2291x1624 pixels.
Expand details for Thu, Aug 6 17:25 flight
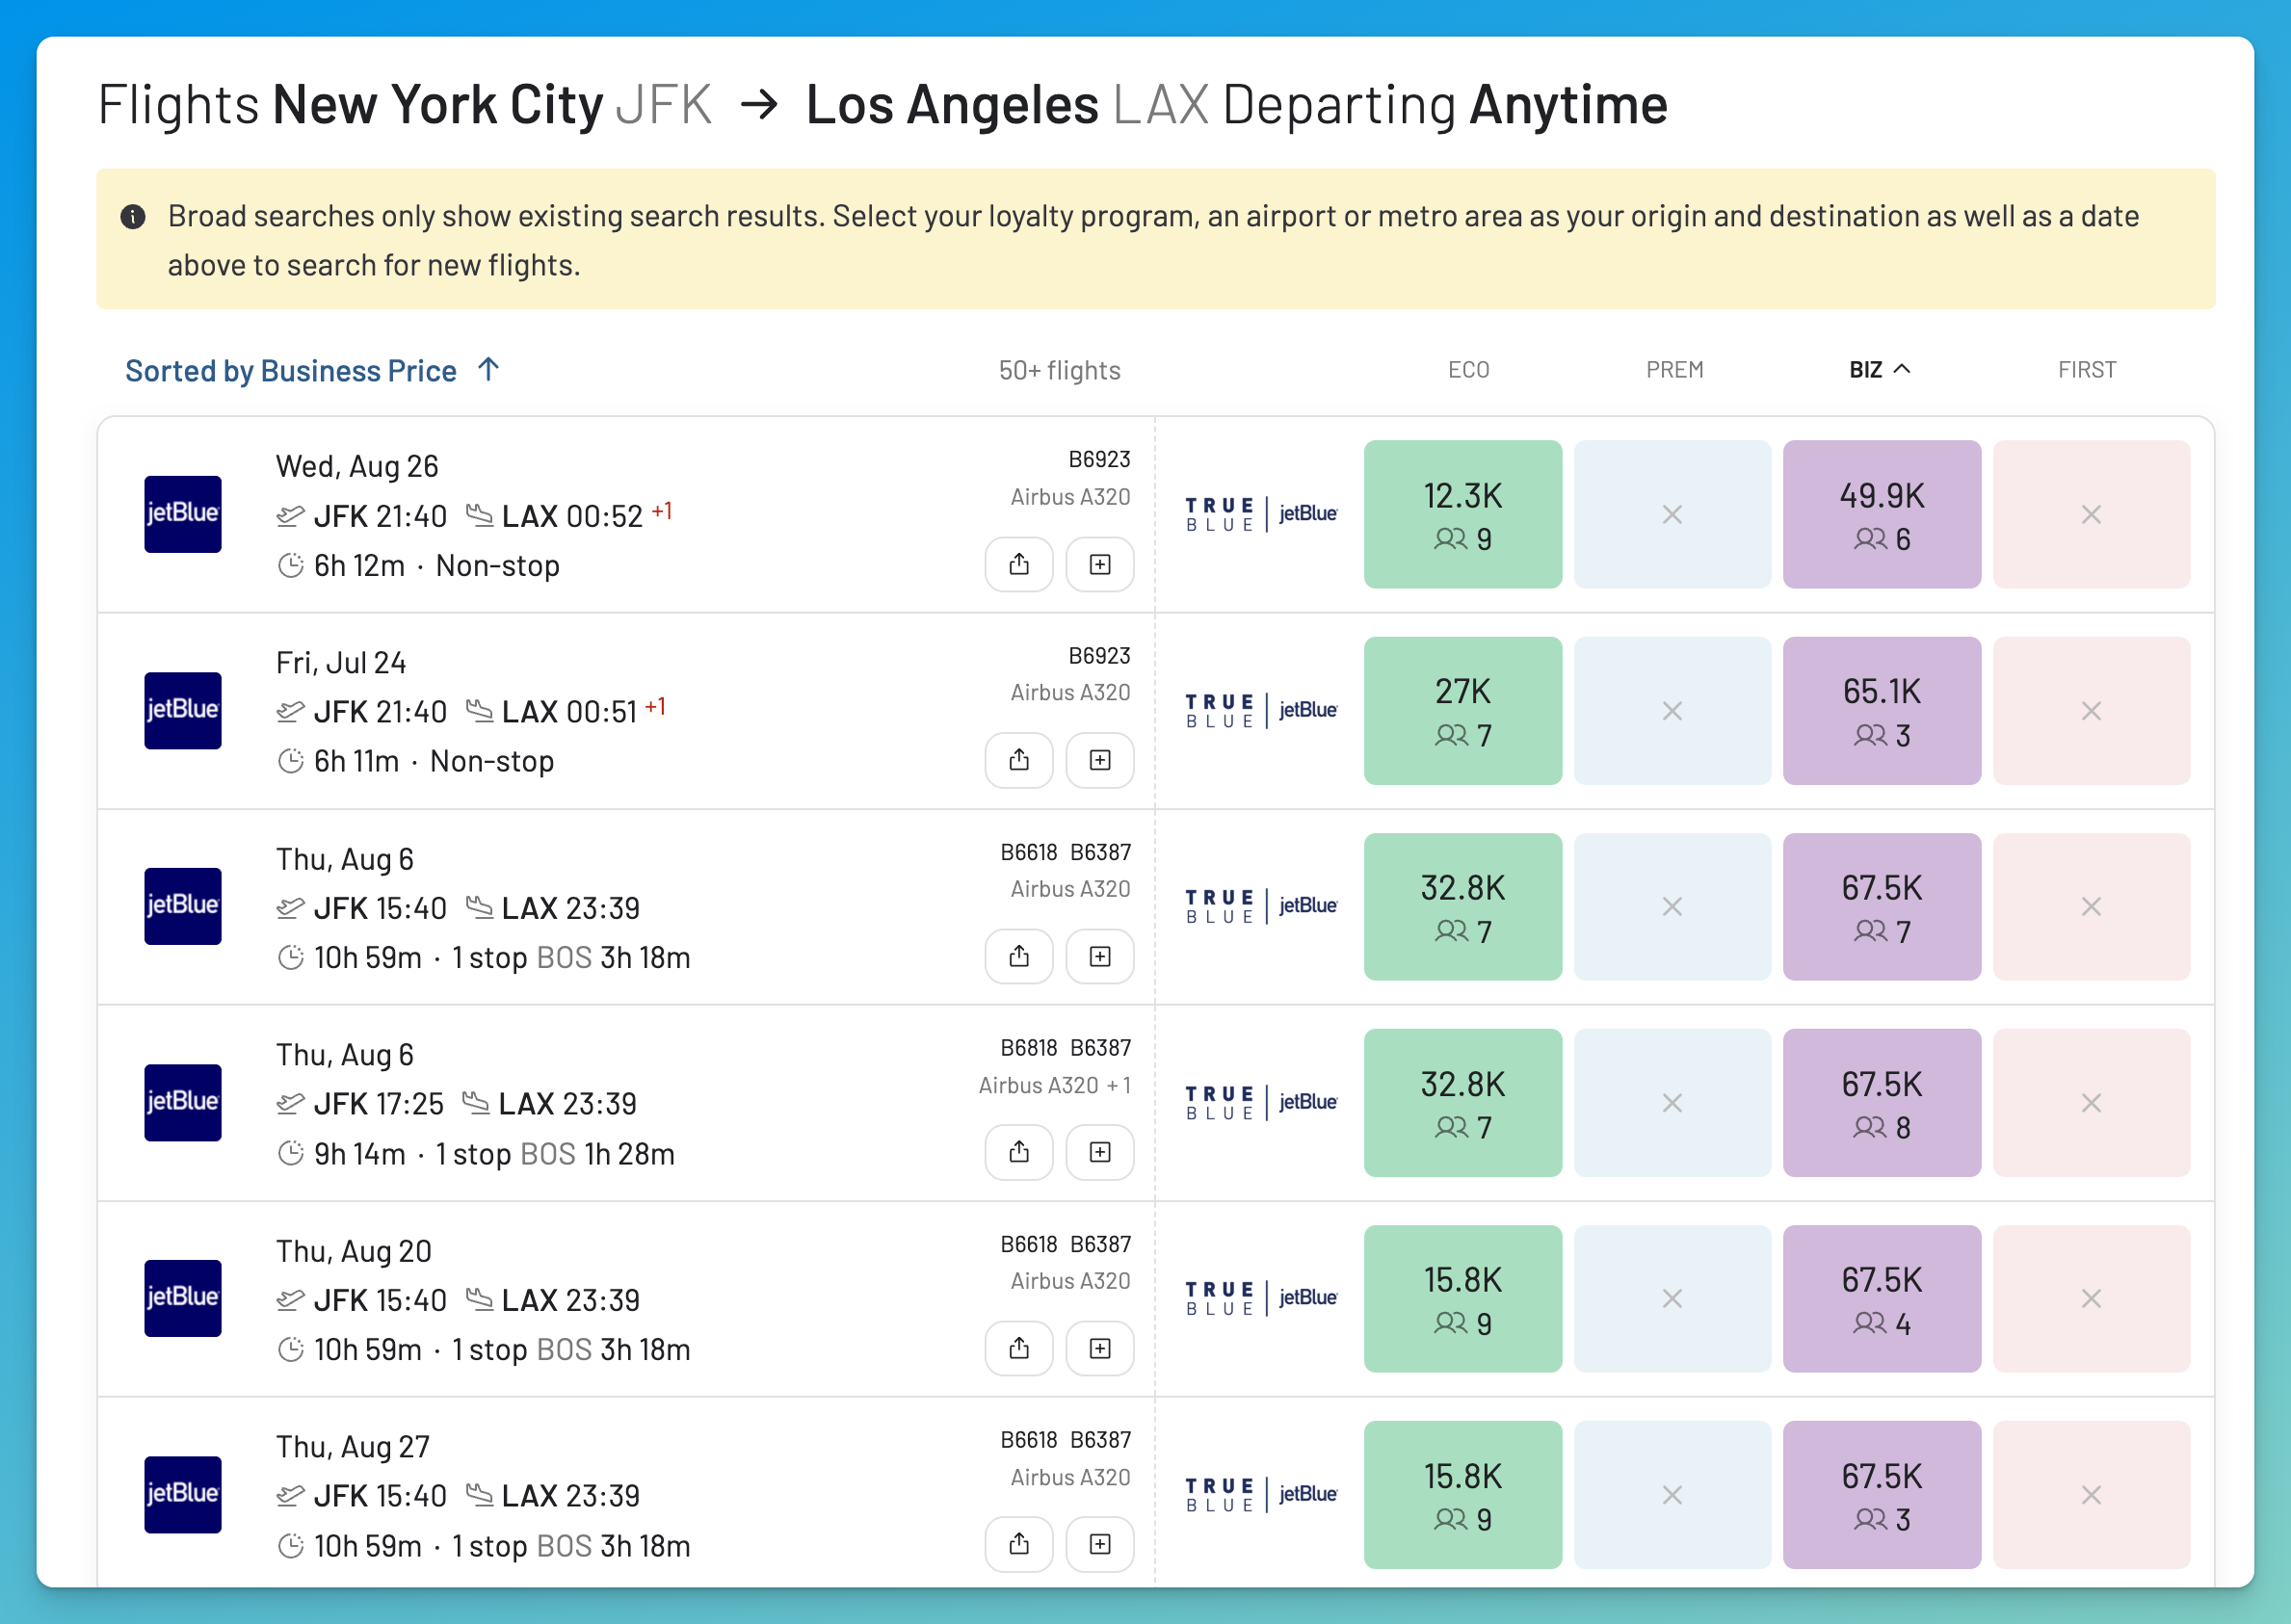1100,1153
